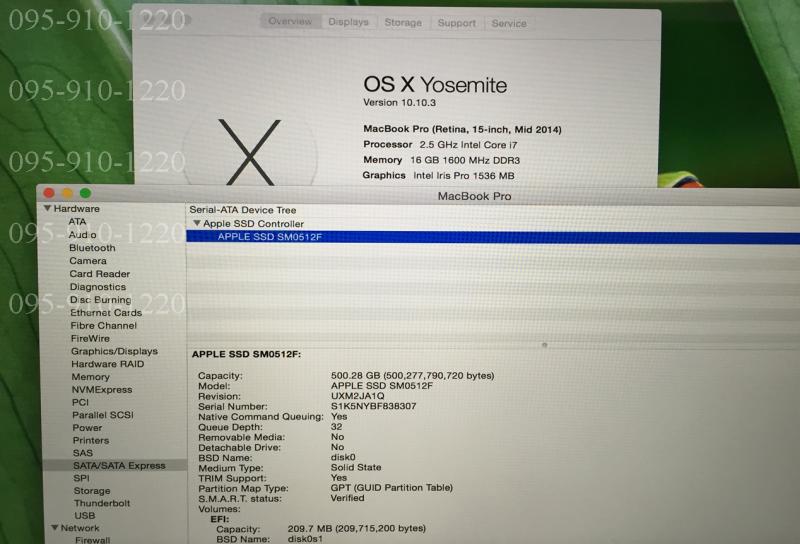800x544 pixels.
Task: Click the EFI capacity 209.7 MB value
Action: pos(357,528)
